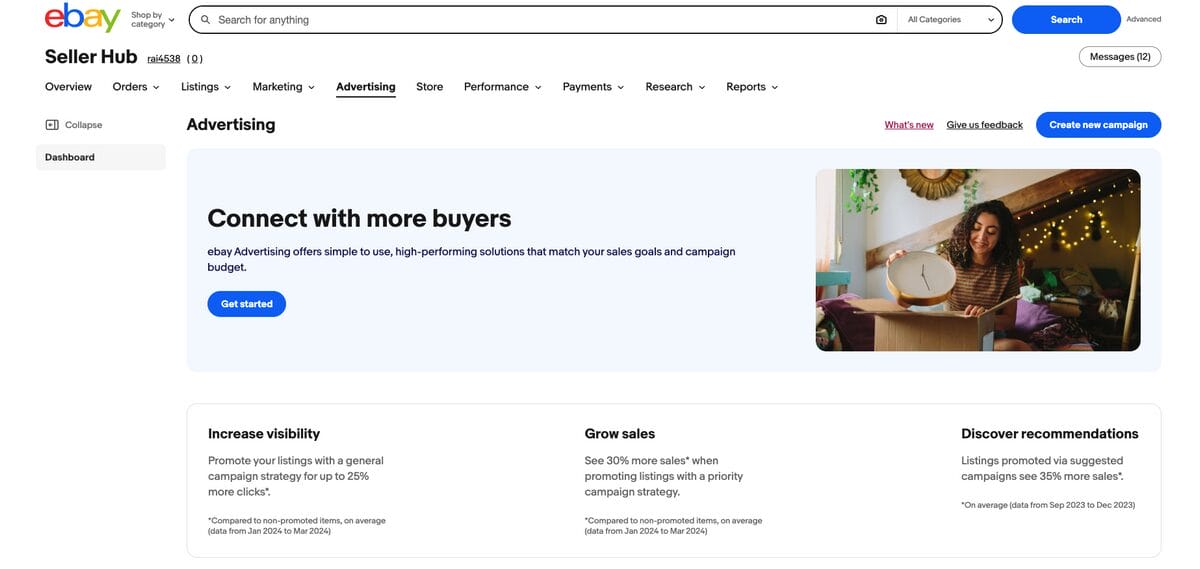This screenshot has width=1200, height=569.
Task: Open Advanced search link
Action: pos(1144,19)
